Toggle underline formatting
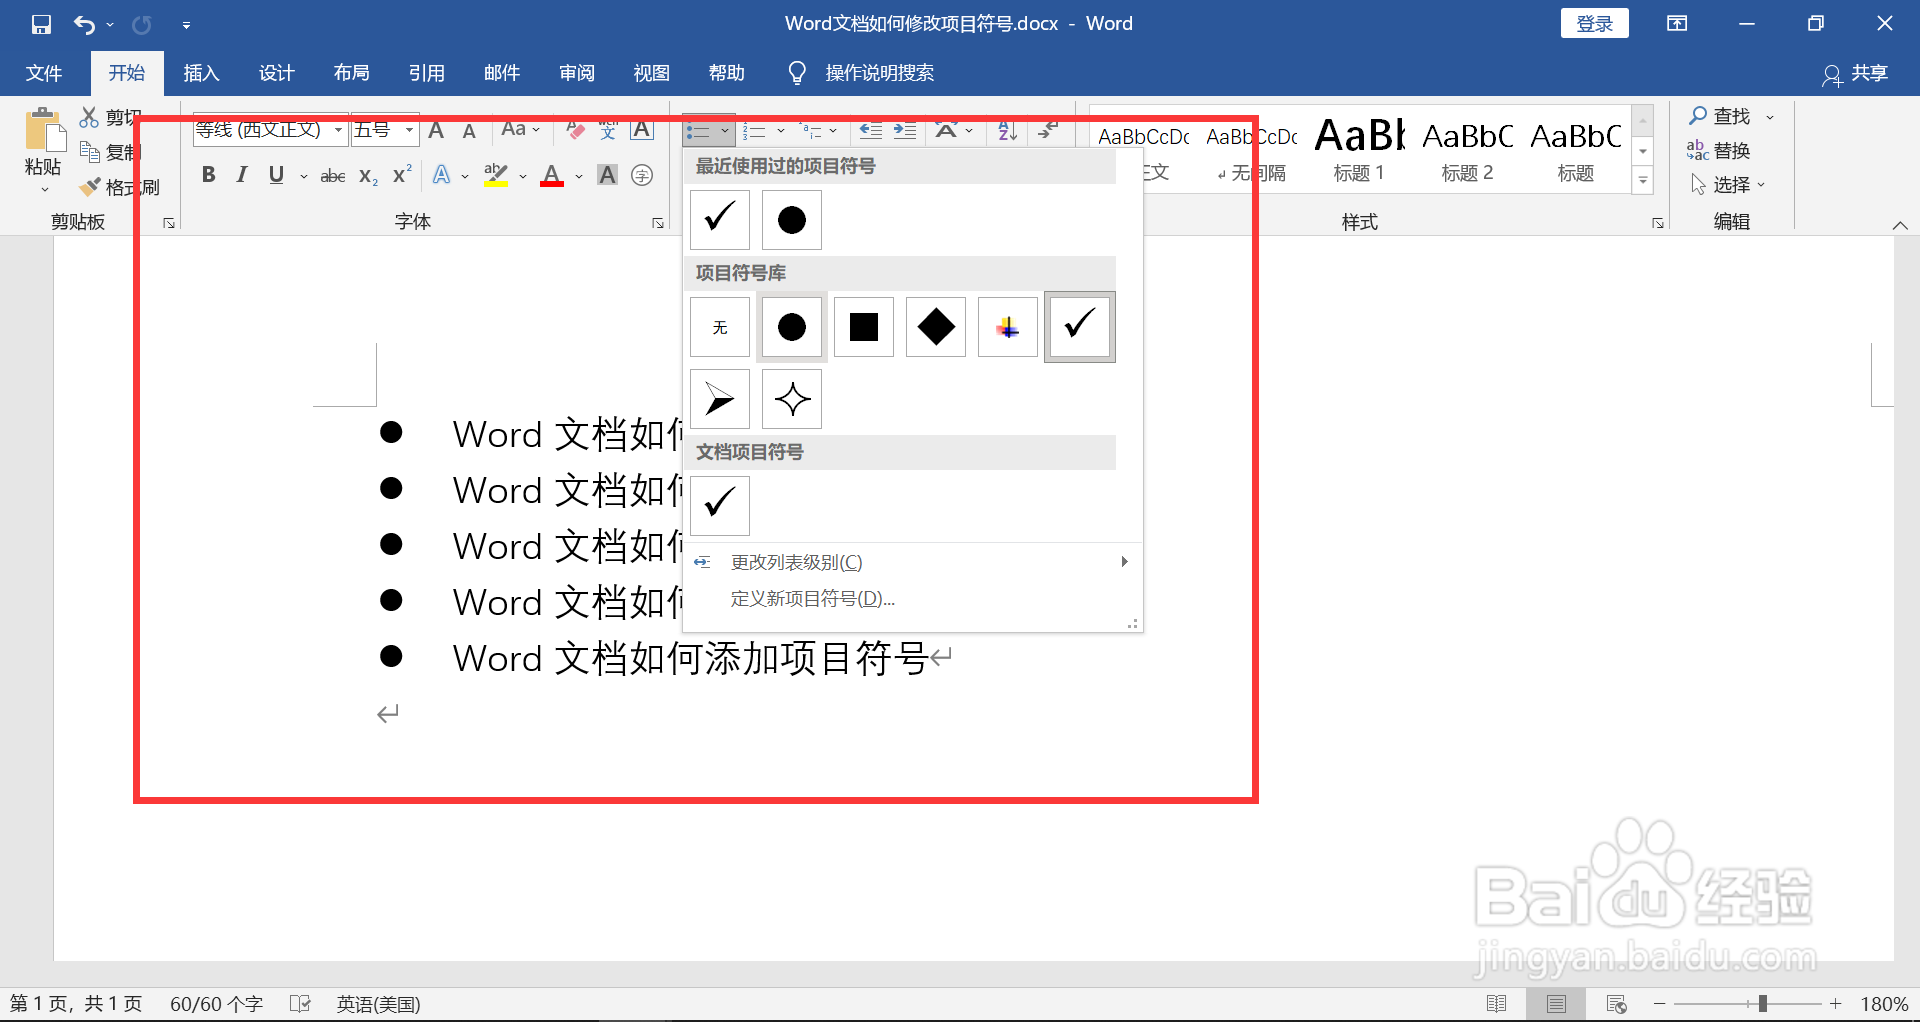The image size is (1920, 1022). pyautogui.click(x=276, y=175)
